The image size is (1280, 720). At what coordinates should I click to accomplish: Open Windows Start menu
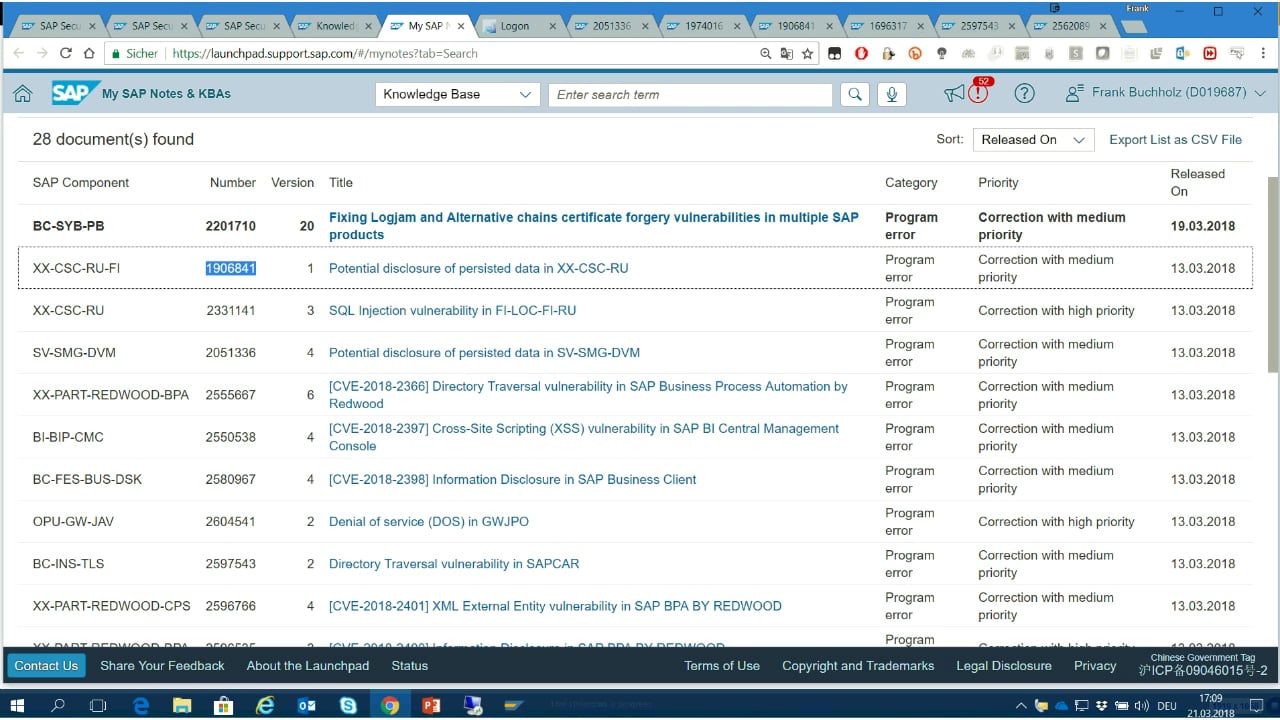17,705
